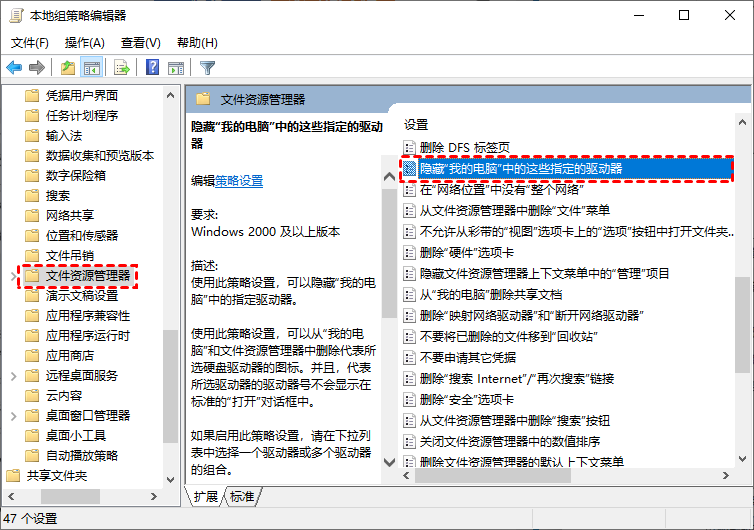Click the policy icon beside 删除"安全"选项卡

point(409,400)
